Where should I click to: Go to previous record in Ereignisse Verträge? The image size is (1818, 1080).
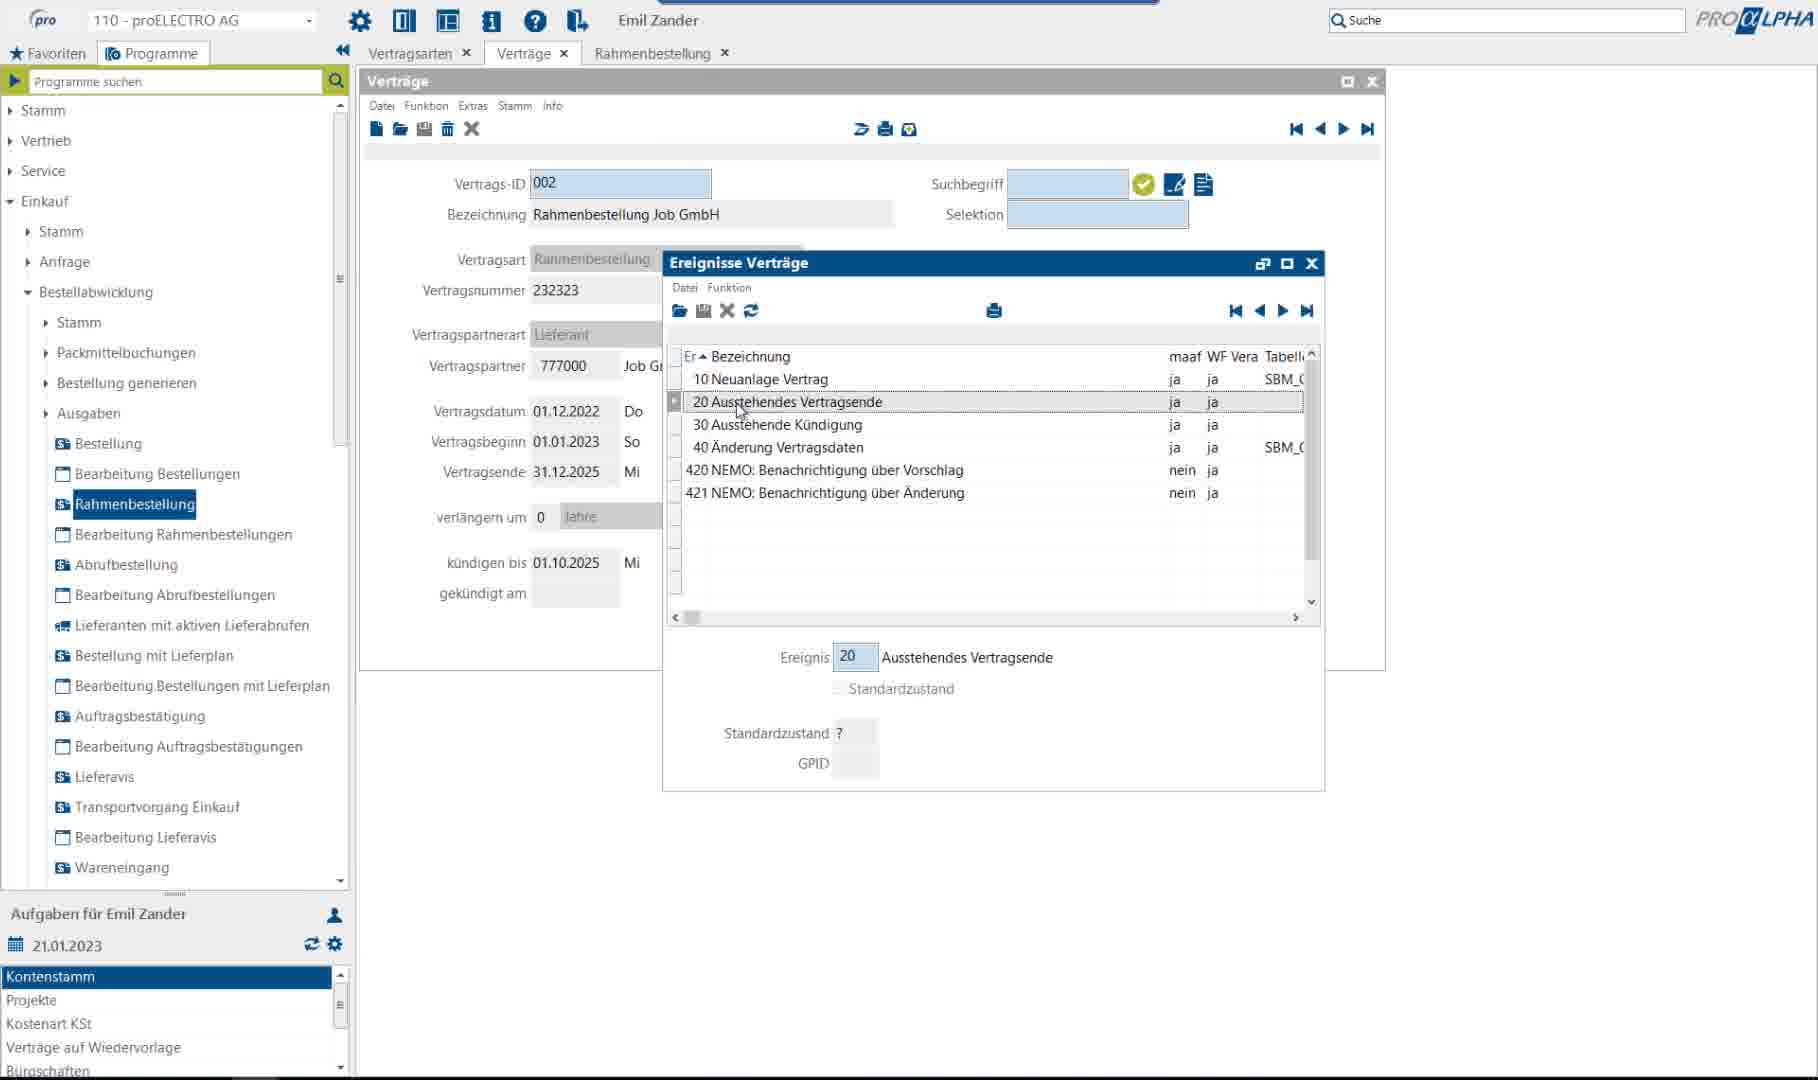tap(1259, 311)
